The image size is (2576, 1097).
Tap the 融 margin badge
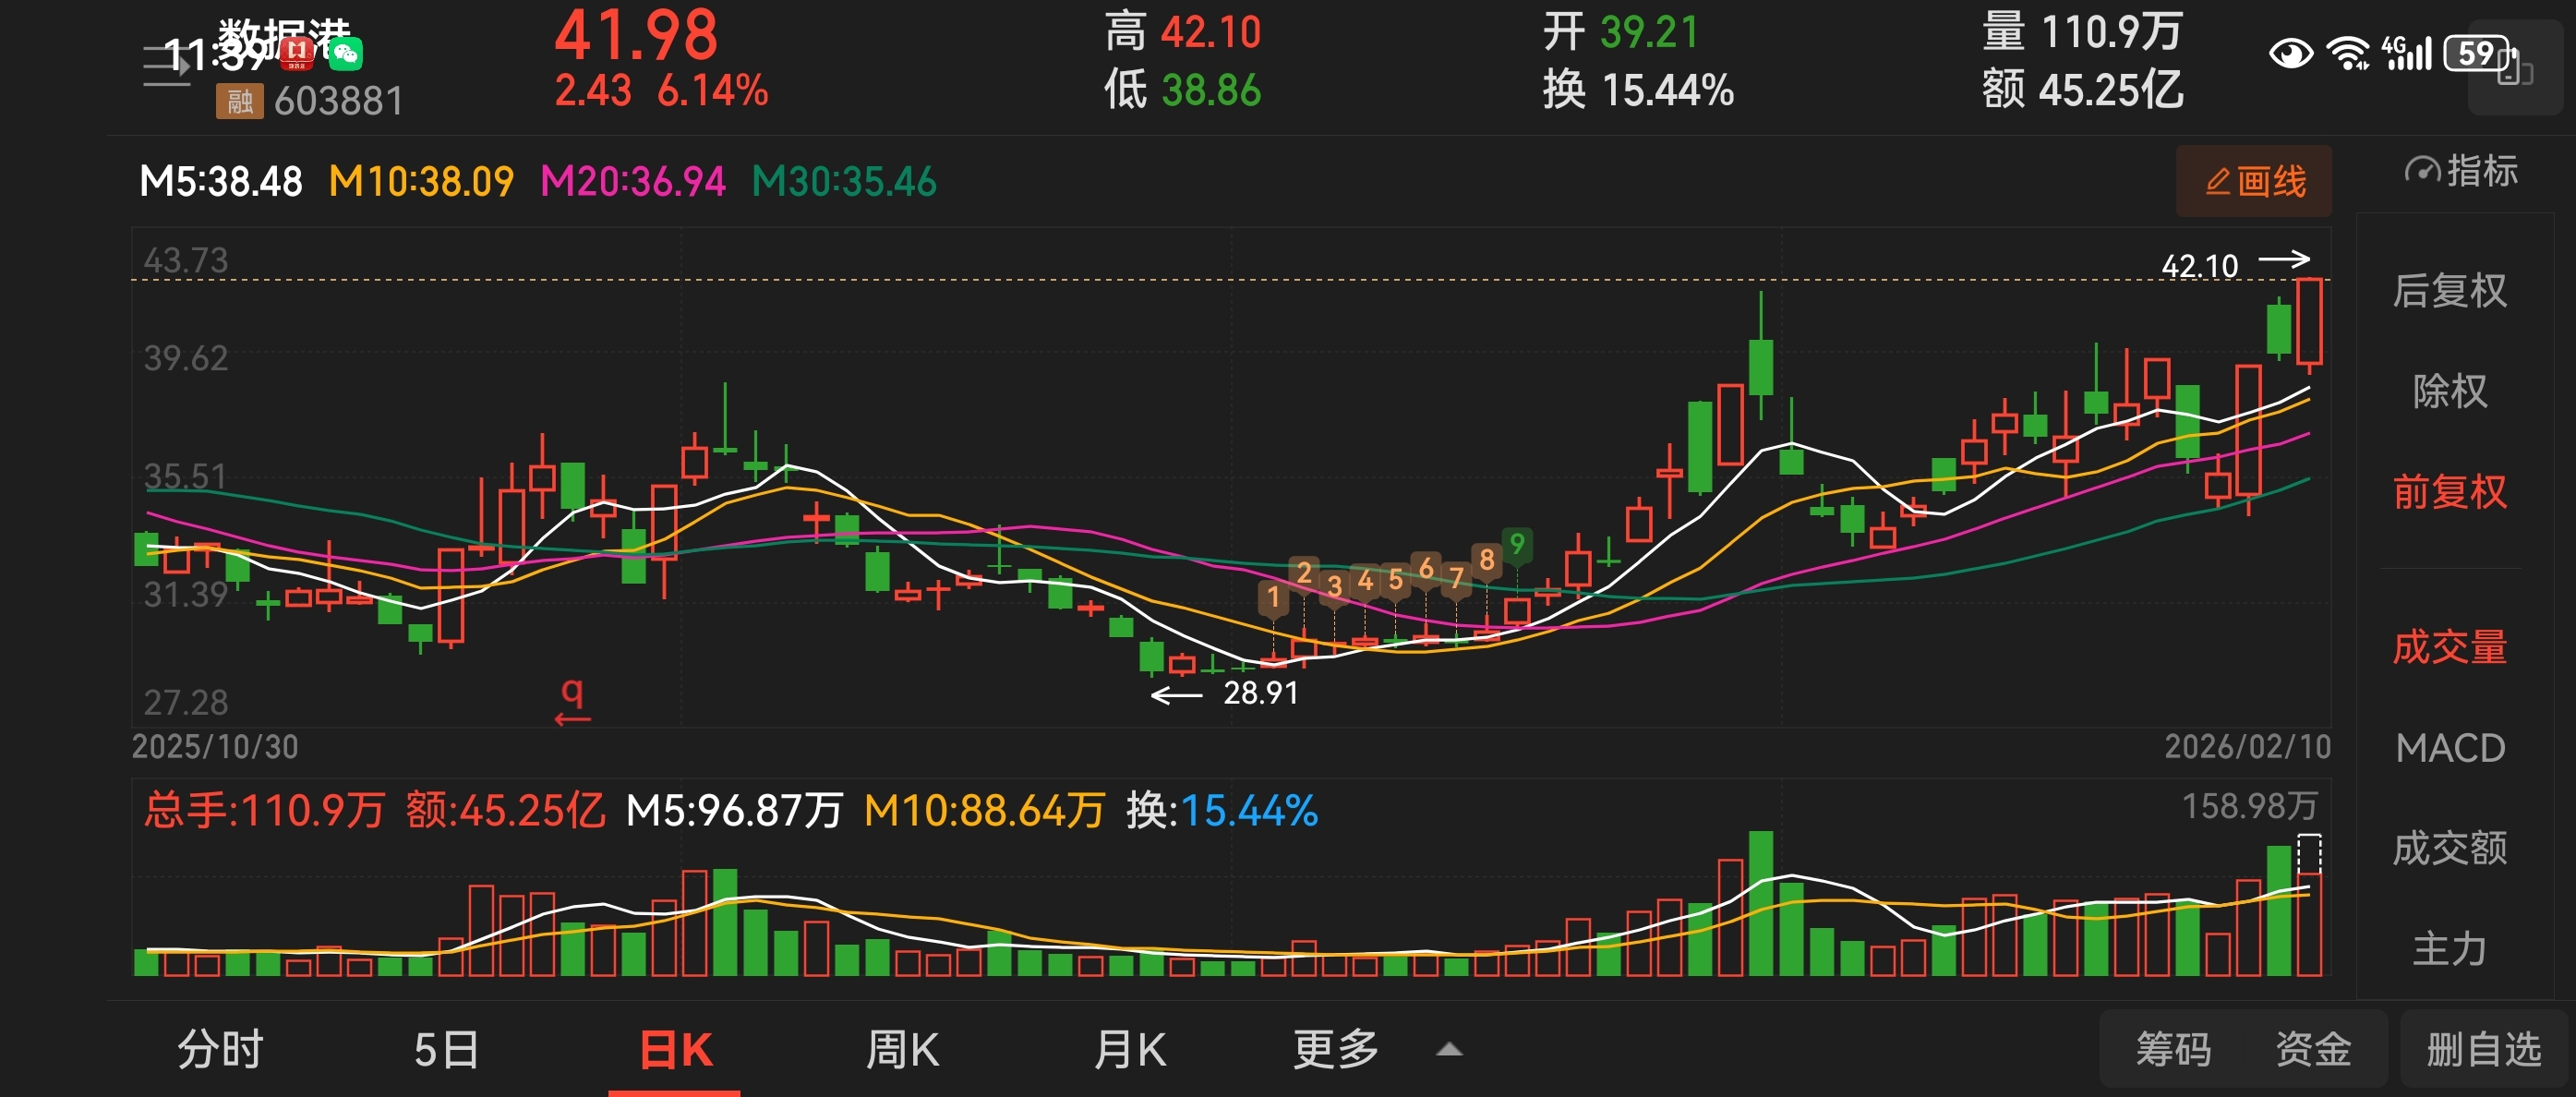pos(239,101)
